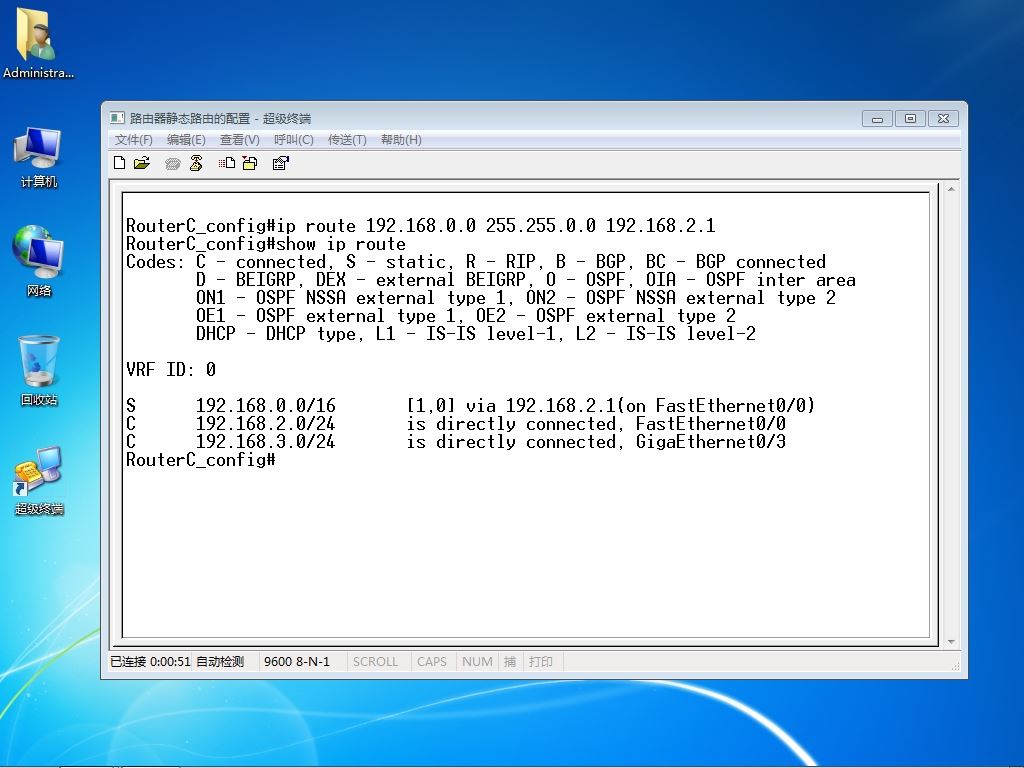
Task: Select the 网络 desktop icon
Action: coord(38,261)
